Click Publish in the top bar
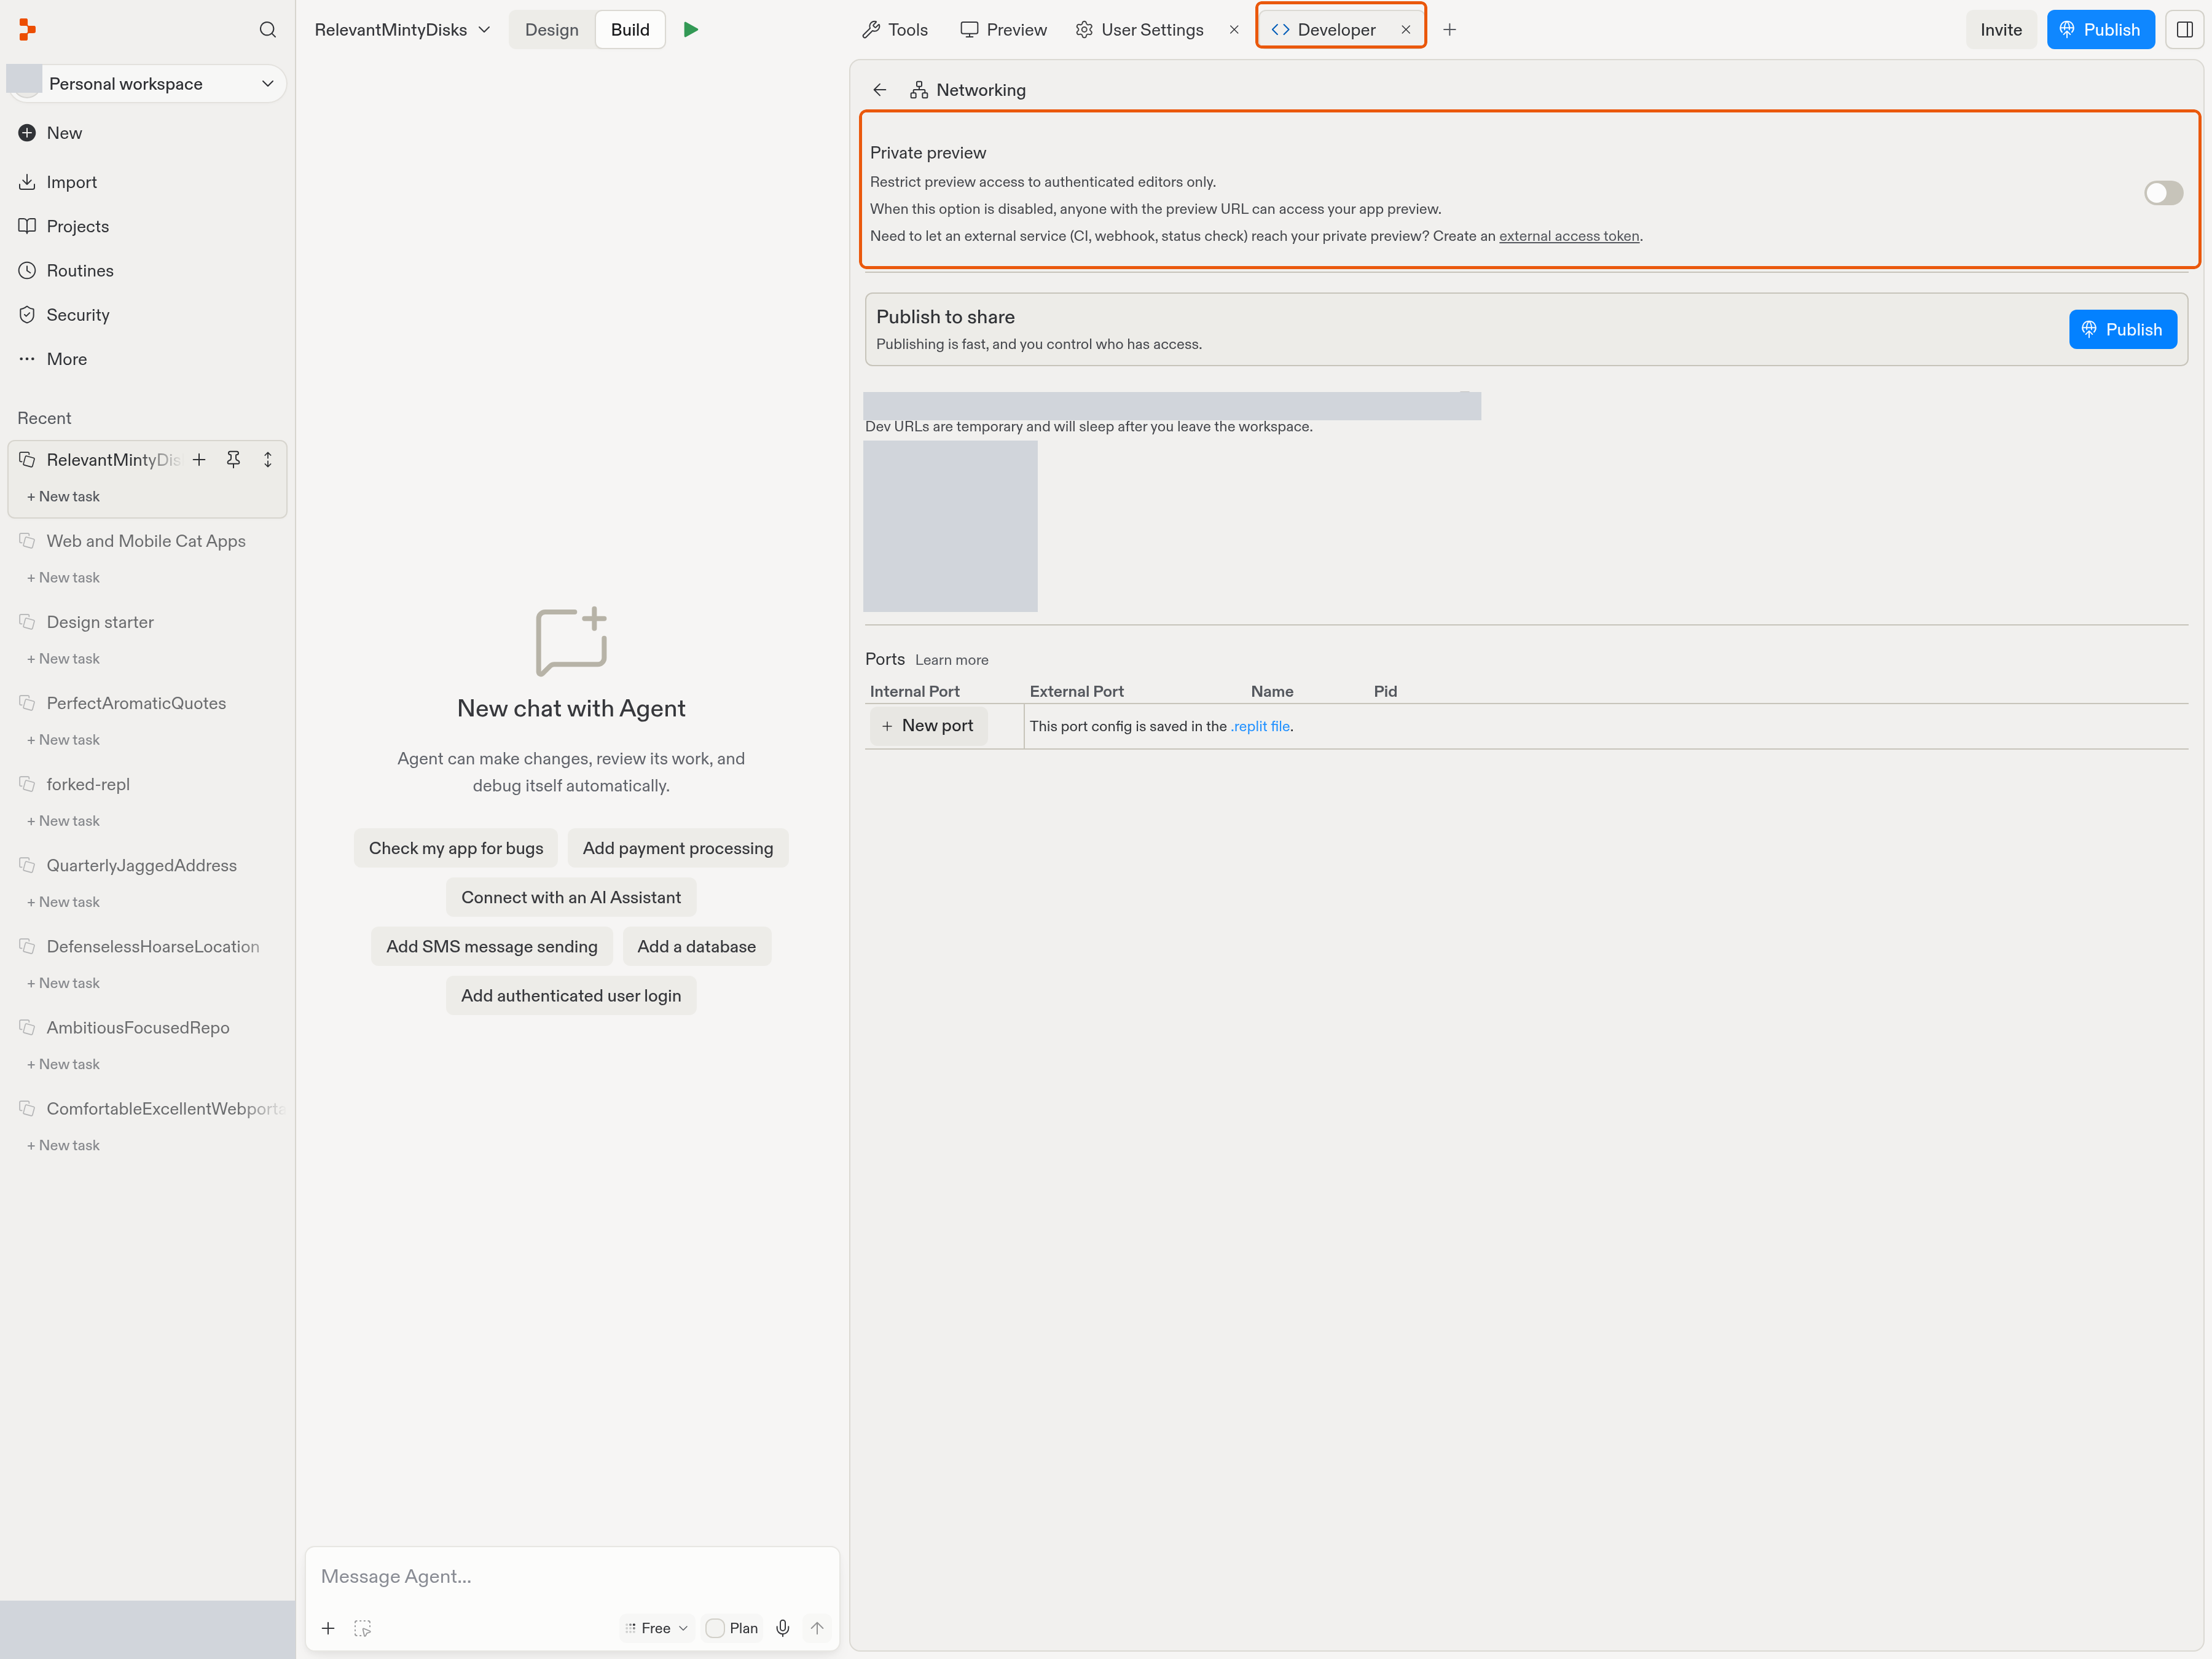 (x=2100, y=30)
